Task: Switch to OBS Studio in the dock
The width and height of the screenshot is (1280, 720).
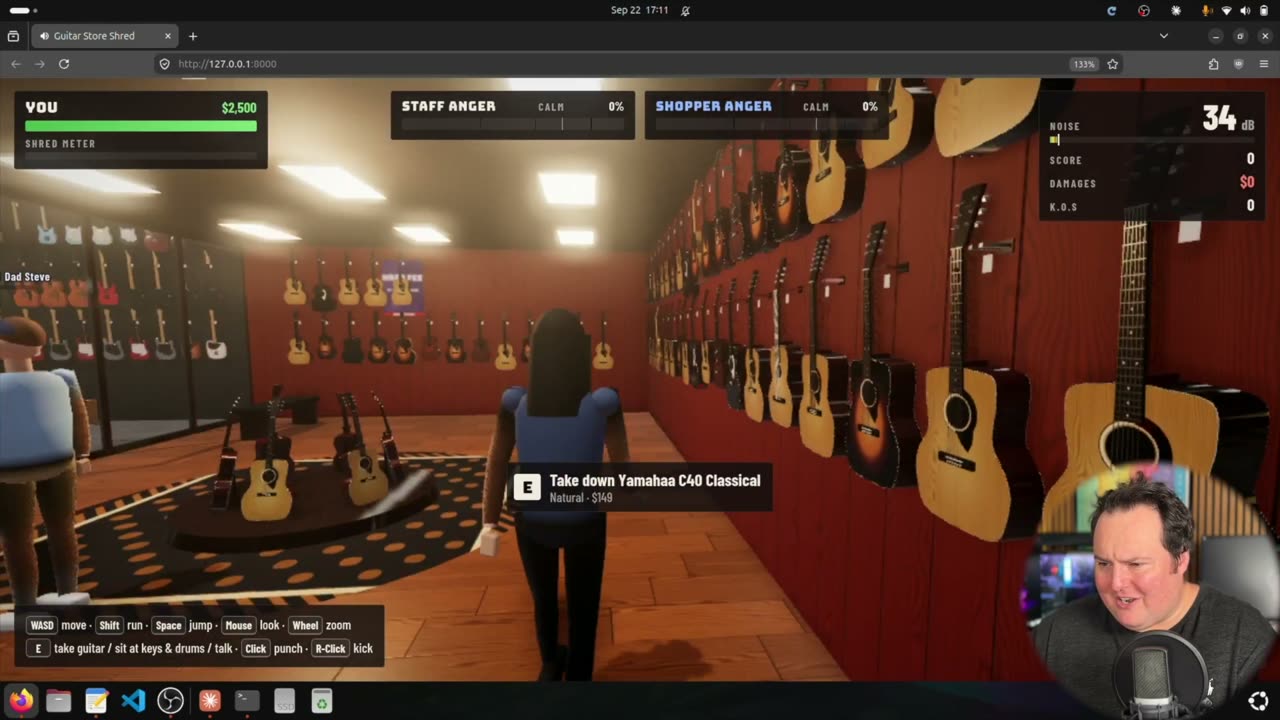Action: pos(171,701)
